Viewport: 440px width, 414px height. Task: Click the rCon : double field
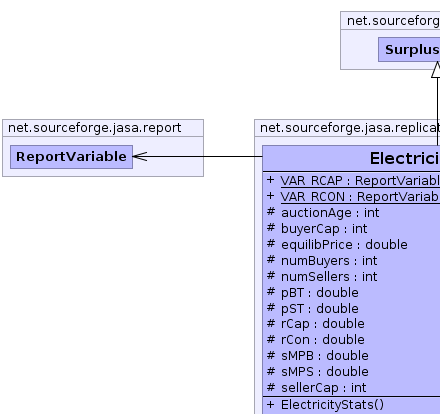pyautogui.click(x=316, y=340)
